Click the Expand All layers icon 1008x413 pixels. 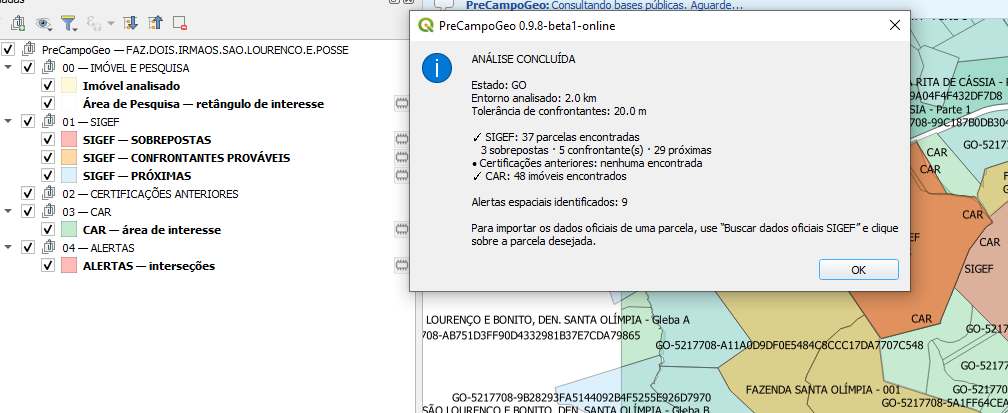130,24
